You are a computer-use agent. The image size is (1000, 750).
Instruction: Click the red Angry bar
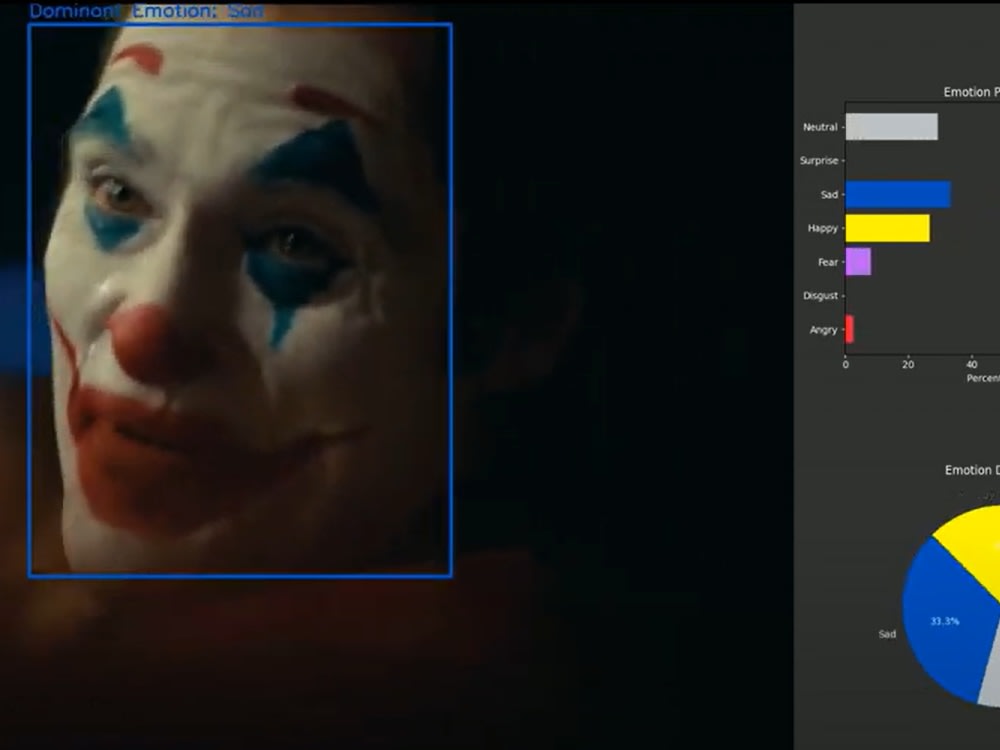click(x=849, y=330)
